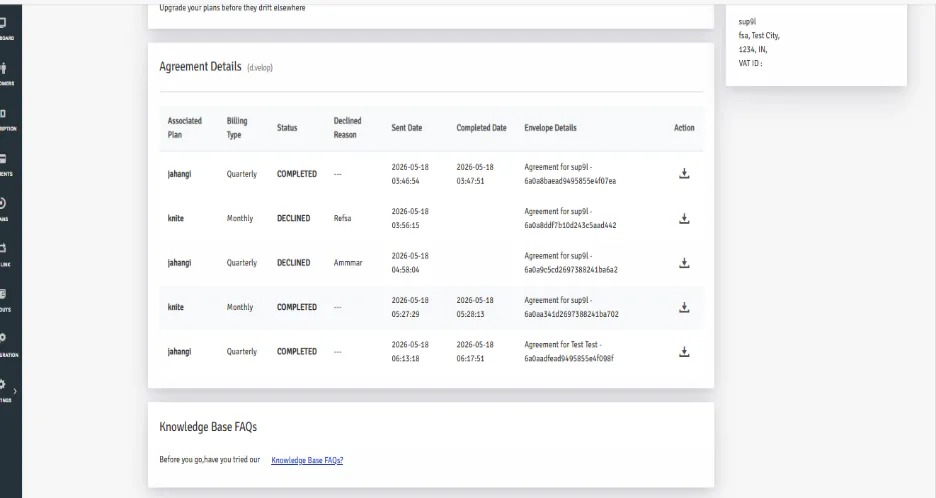This screenshot has height=498, width=936.
Task: Click the sup9l name in address card
Action: point(747,21)
